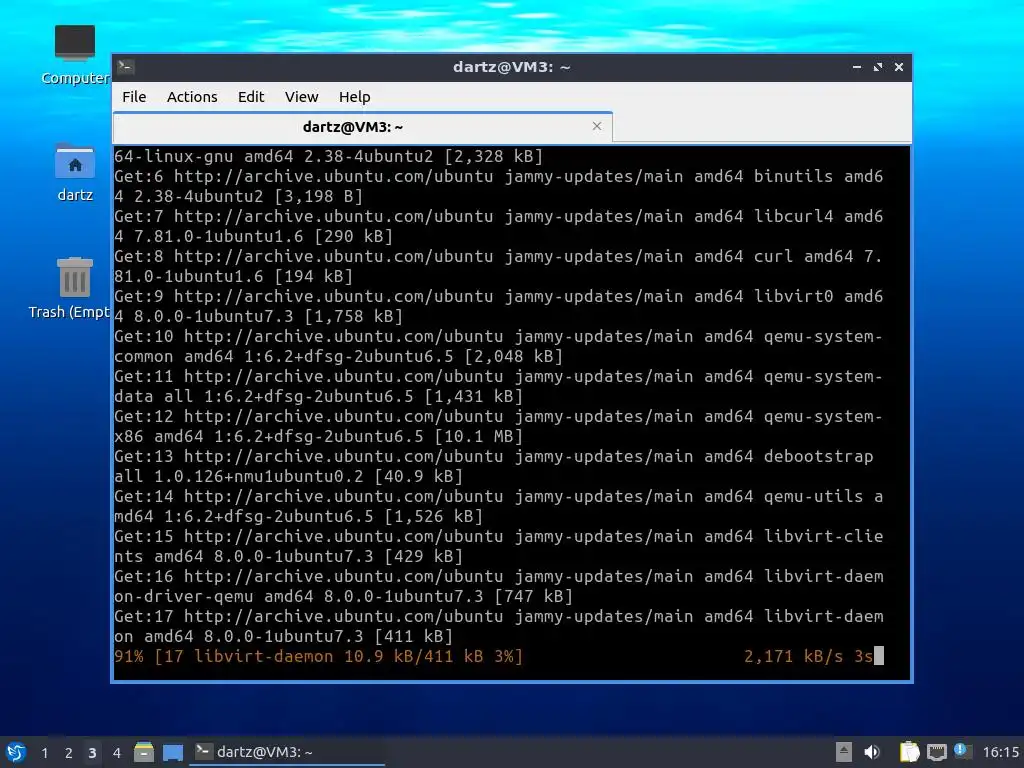The height and width of the screenshot is (768, 1024).
Task: Click the 'Get:6' line mentioning binutils
Action: click(x=498, y=186)
